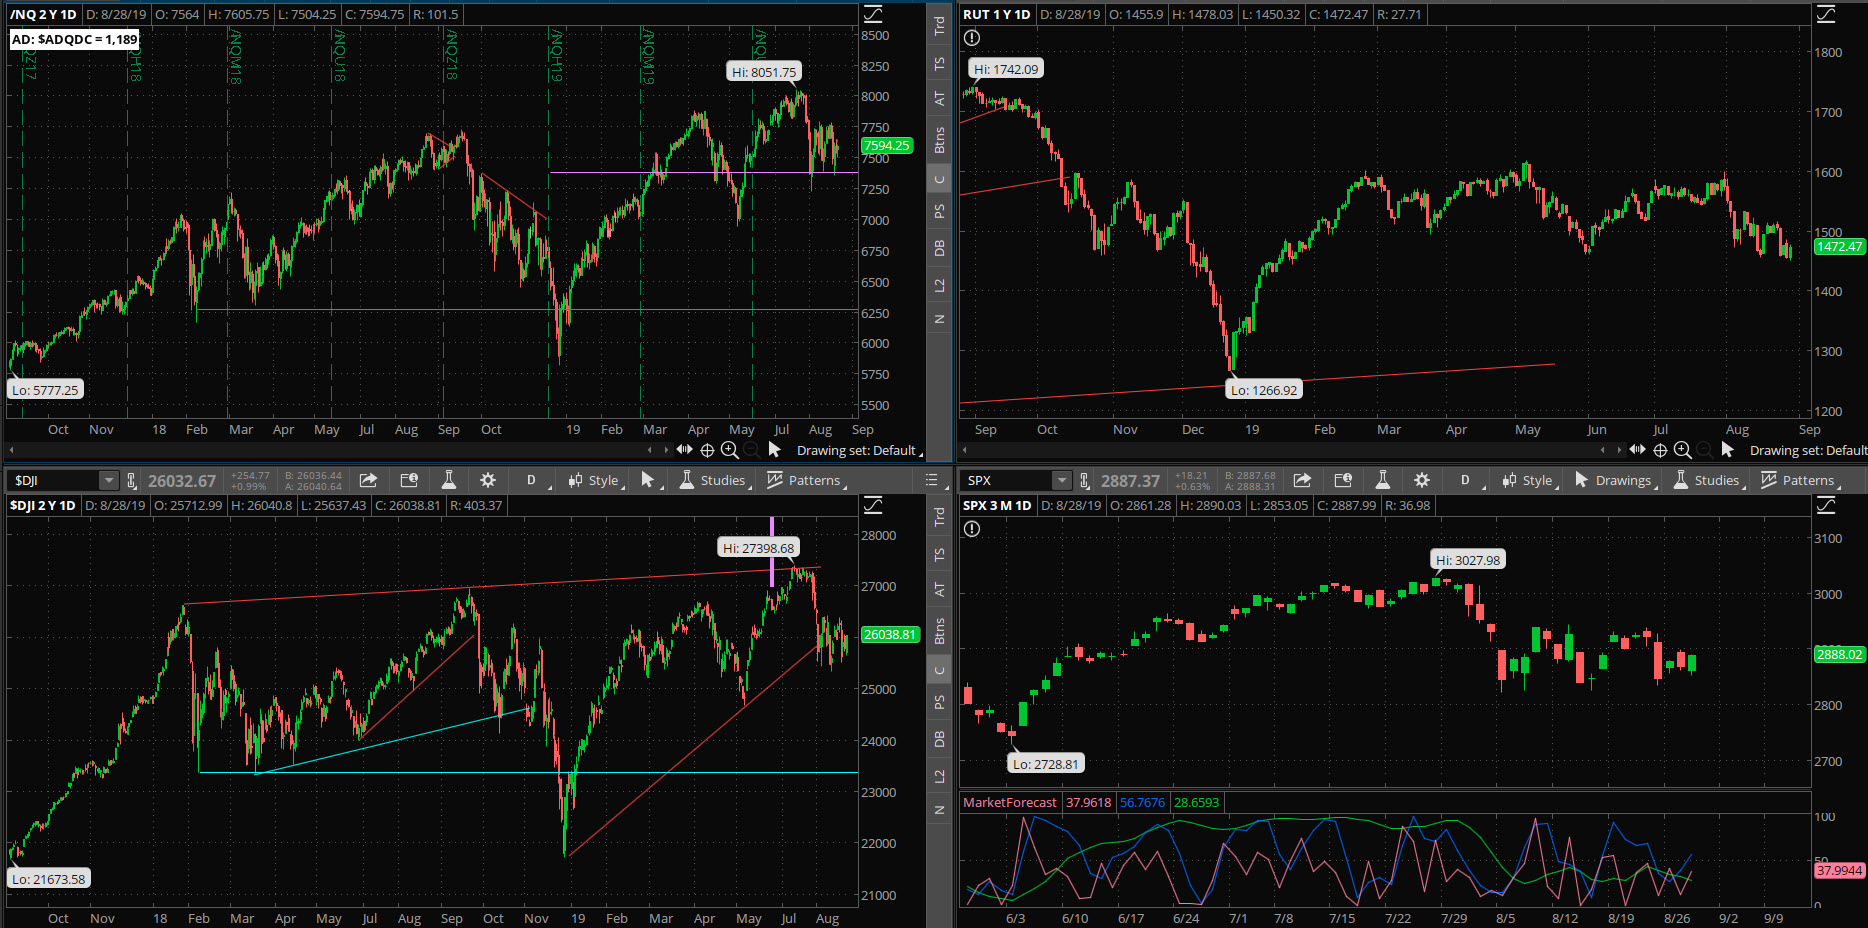Share the $DJI chart via share icon
The height and width of the screenshot is (928, 1868).
click(x=368, y=480)
